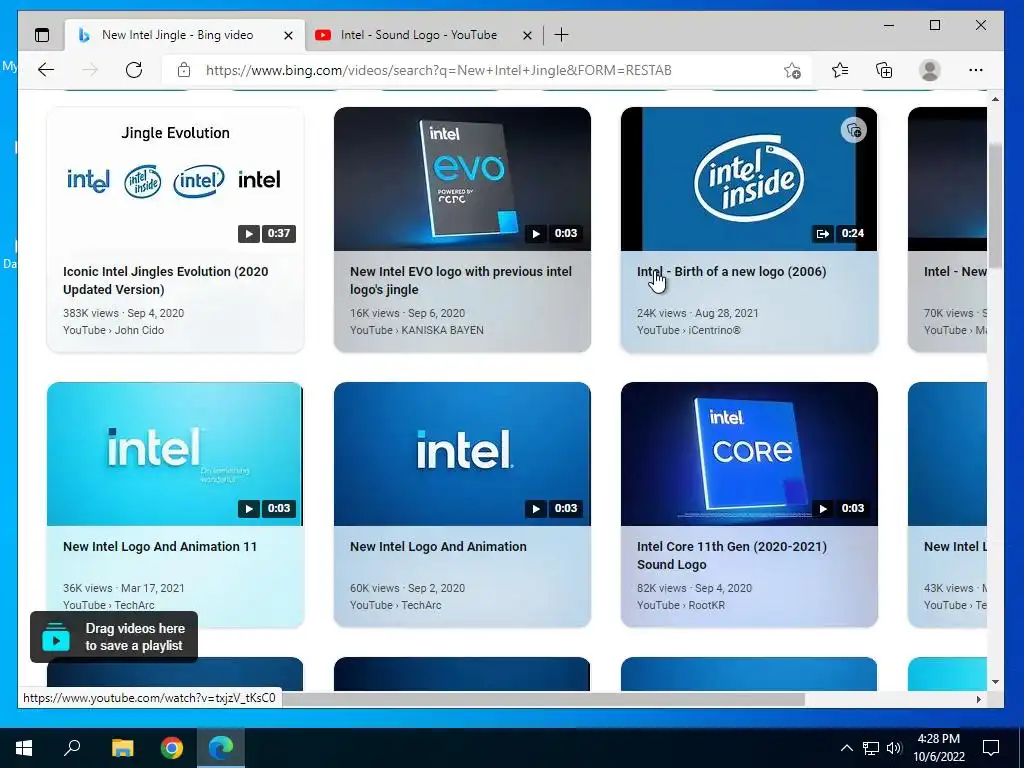Open 'New Intel Logo And Animation 11' title
Image resolution: width=1024 pixels, height=768 pixels.
(160, 547)
